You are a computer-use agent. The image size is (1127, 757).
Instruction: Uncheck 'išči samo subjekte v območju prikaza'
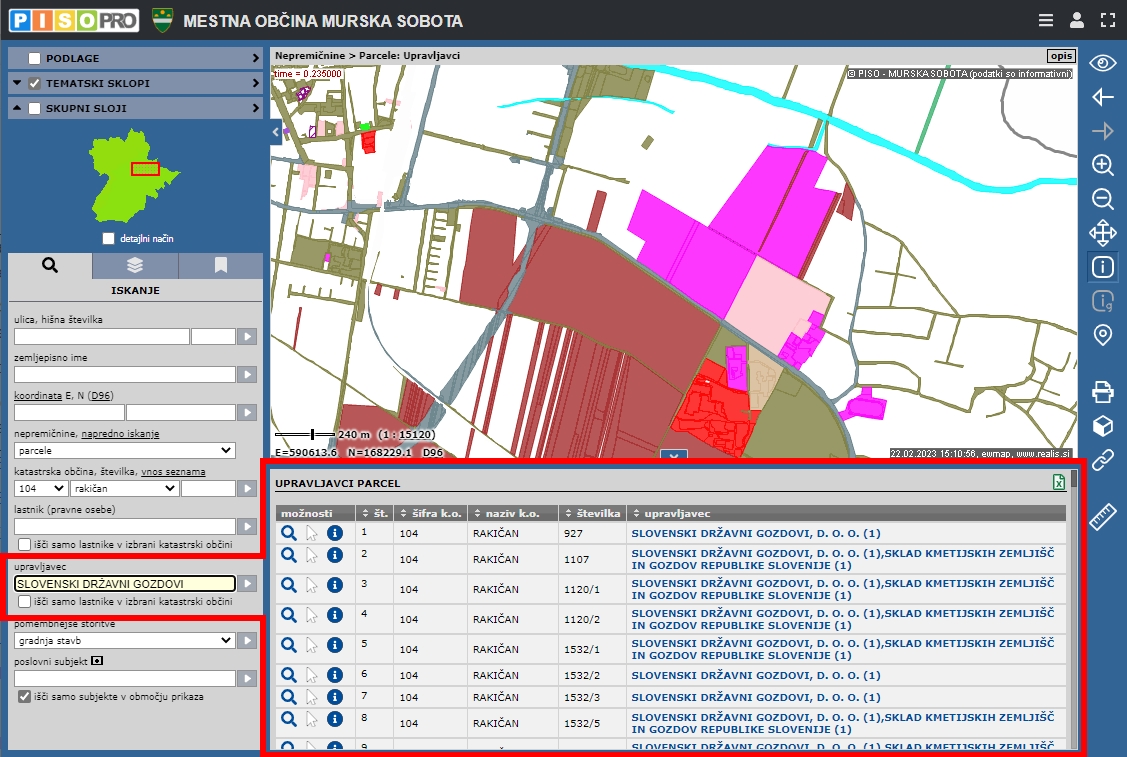point(25,696)
